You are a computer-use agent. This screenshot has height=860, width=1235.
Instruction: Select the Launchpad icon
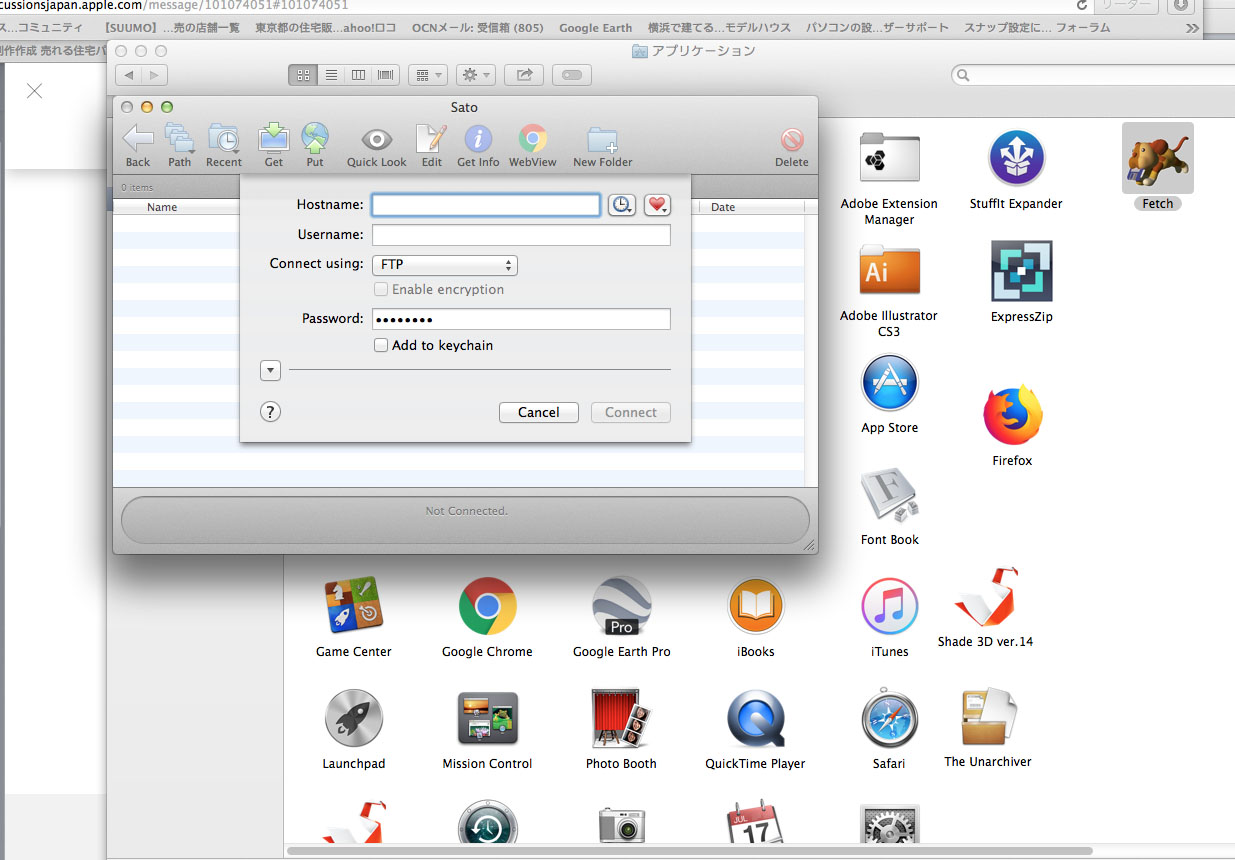354,718
